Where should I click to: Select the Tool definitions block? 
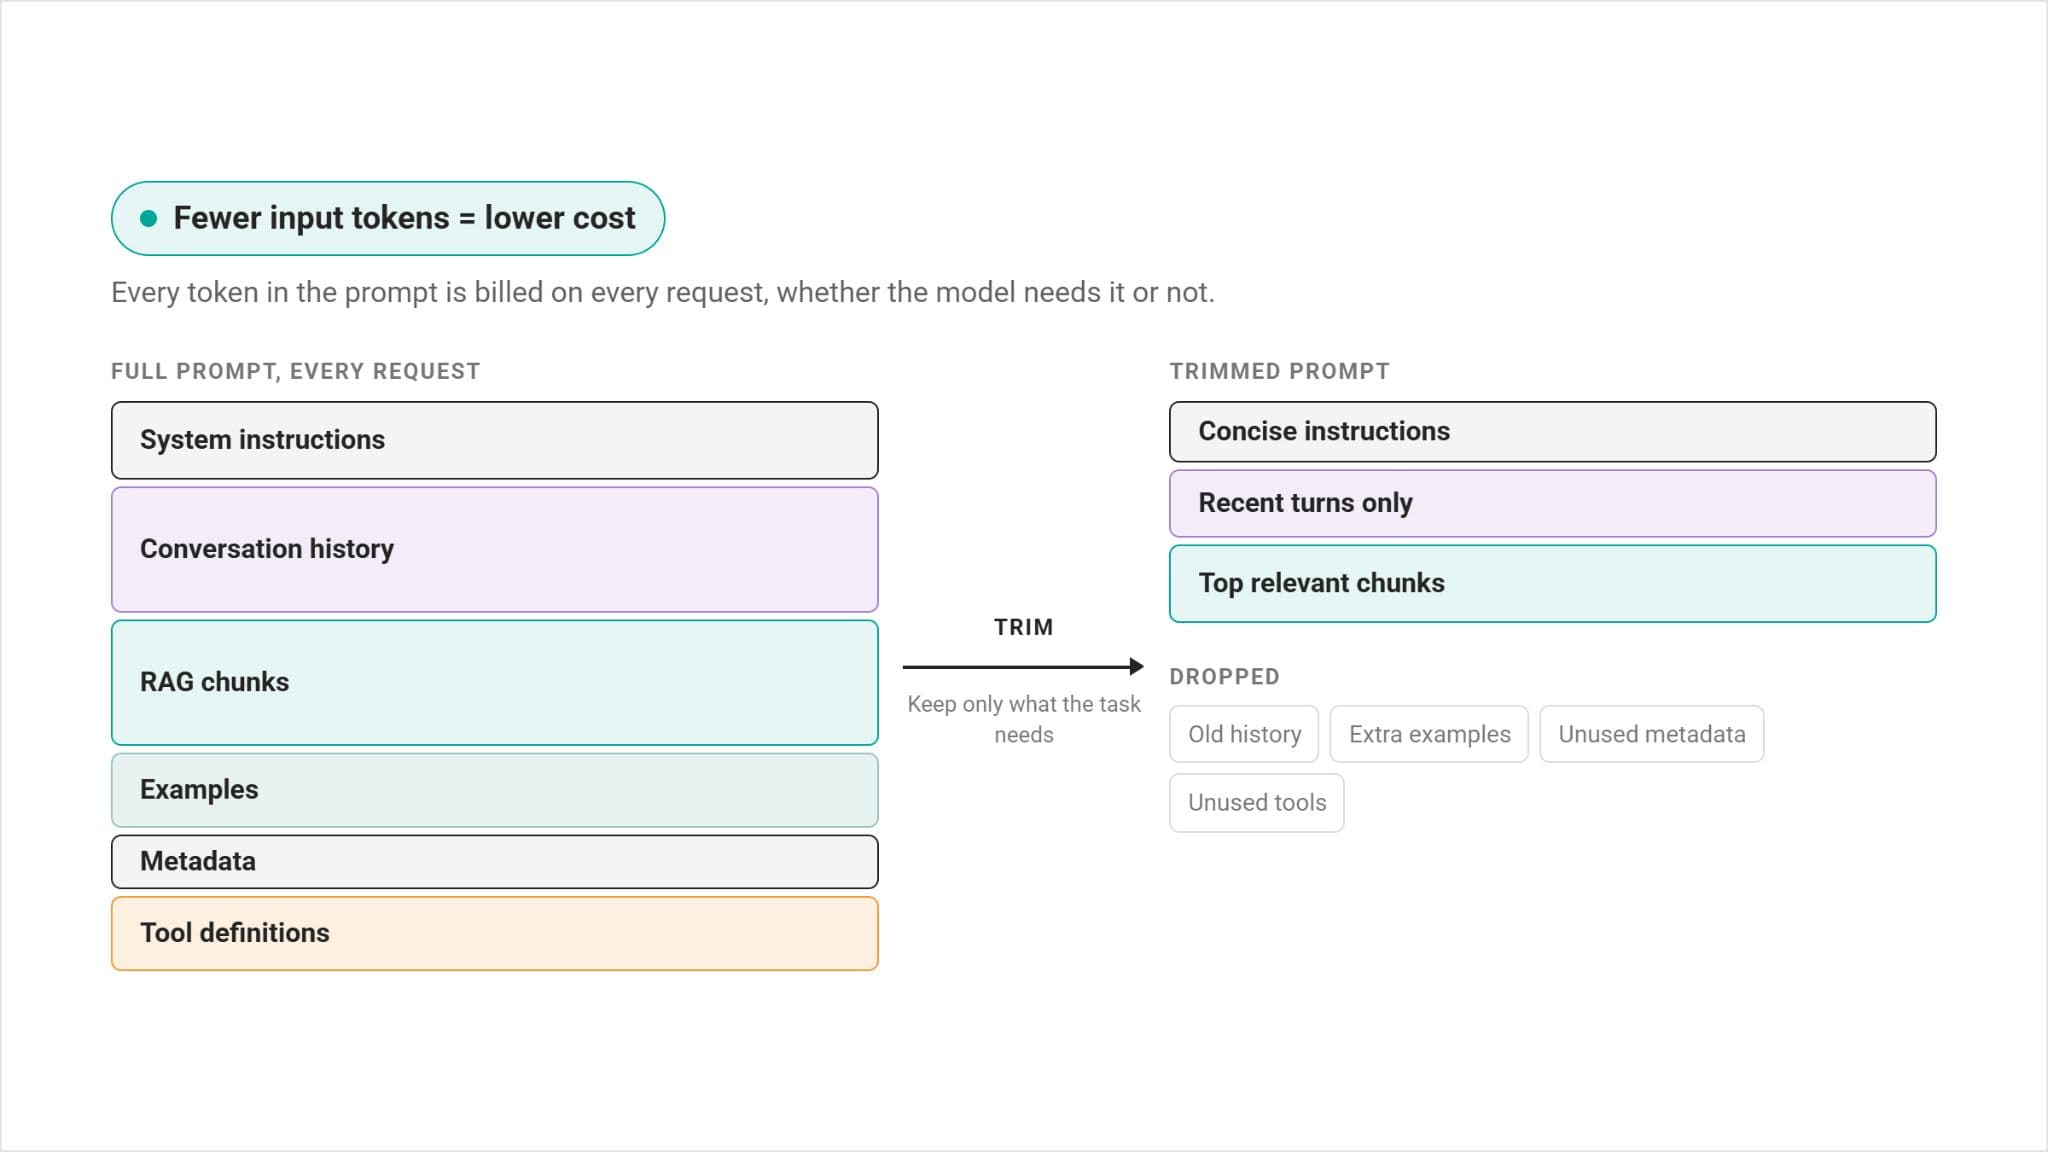pos(495,933)
